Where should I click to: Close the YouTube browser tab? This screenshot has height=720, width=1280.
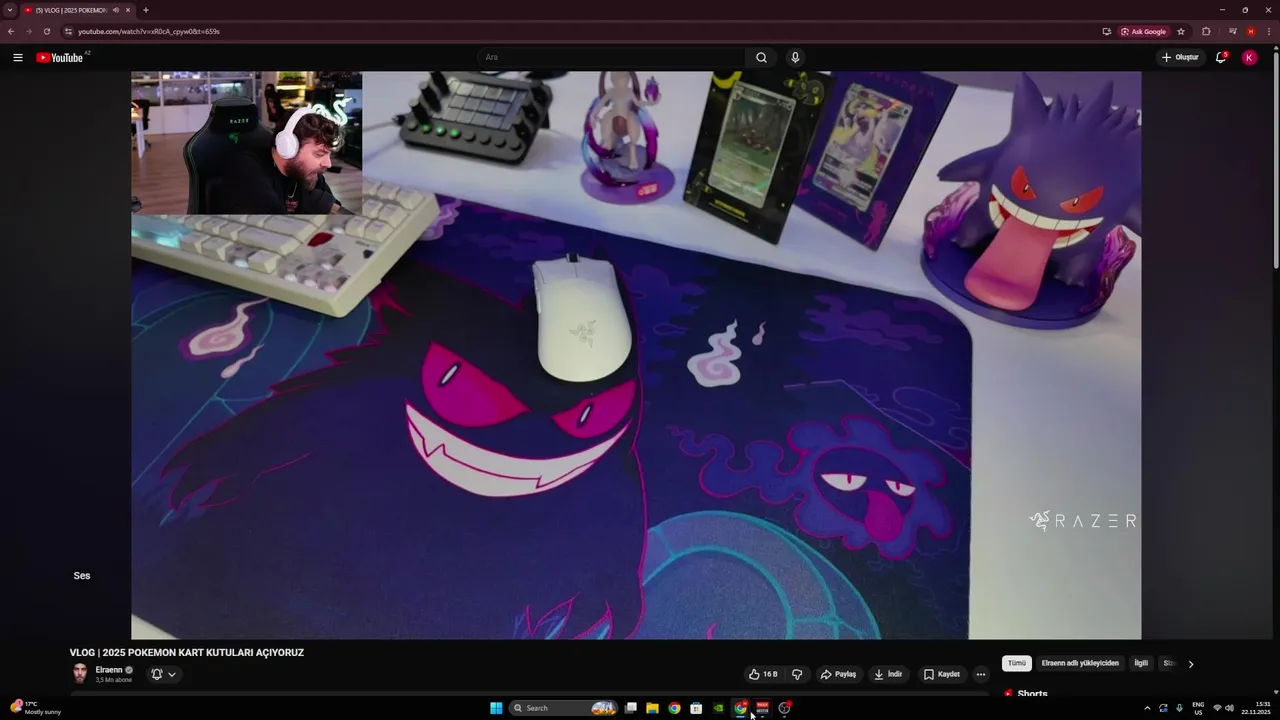pyautogui.click(x=128, y=10)
